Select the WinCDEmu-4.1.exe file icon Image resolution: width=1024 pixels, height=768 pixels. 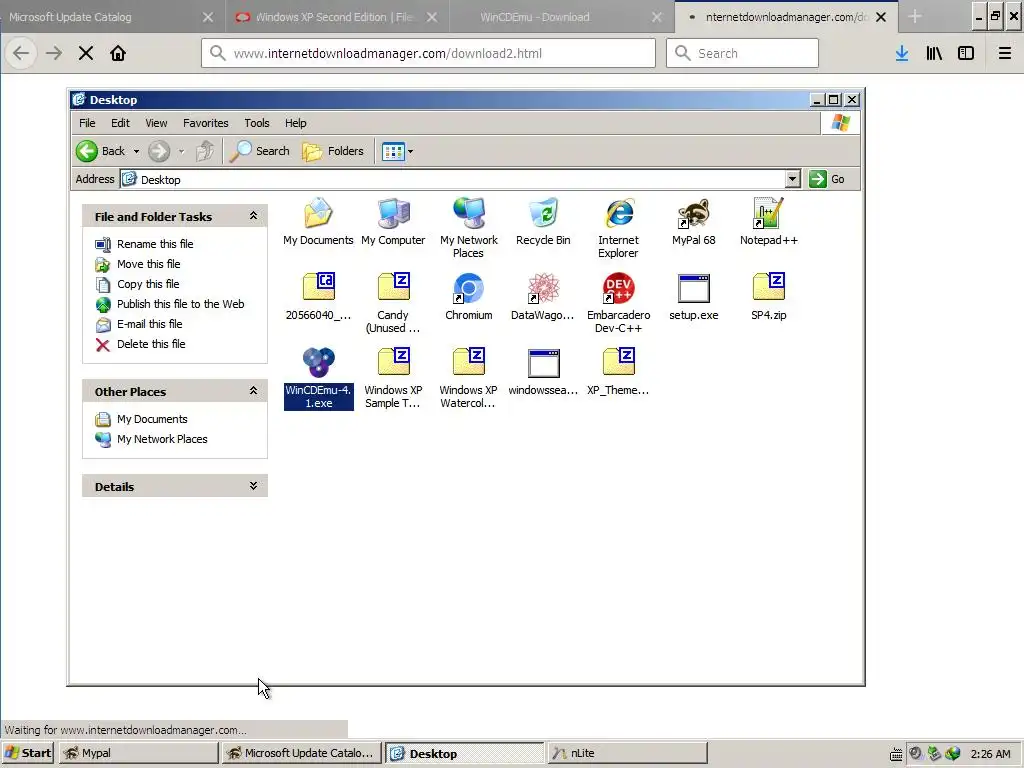click(x=318, y=362)
